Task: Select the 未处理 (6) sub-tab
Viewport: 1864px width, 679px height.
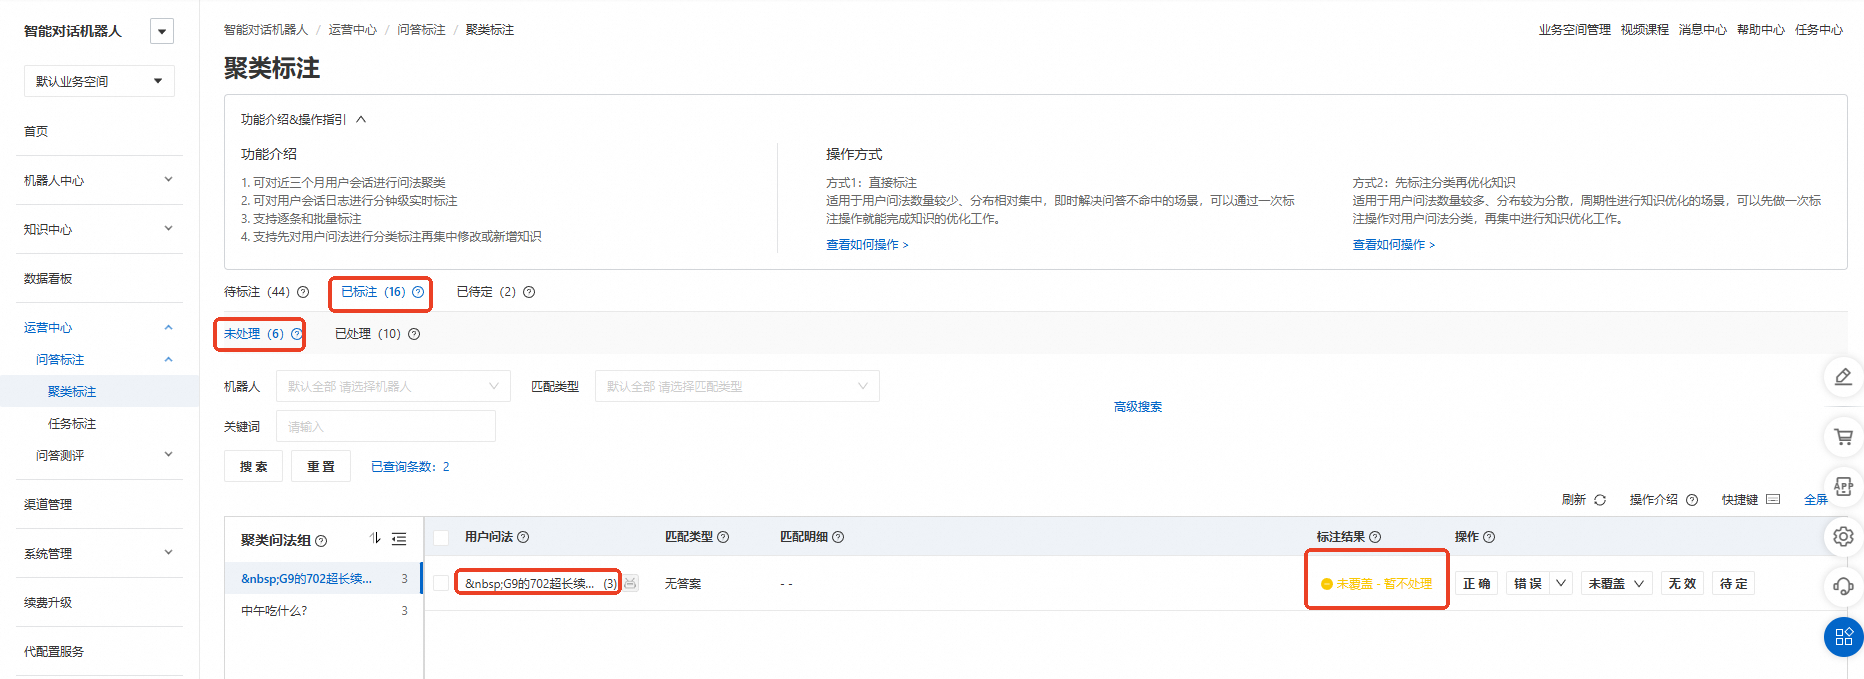Action: [254, 334]
